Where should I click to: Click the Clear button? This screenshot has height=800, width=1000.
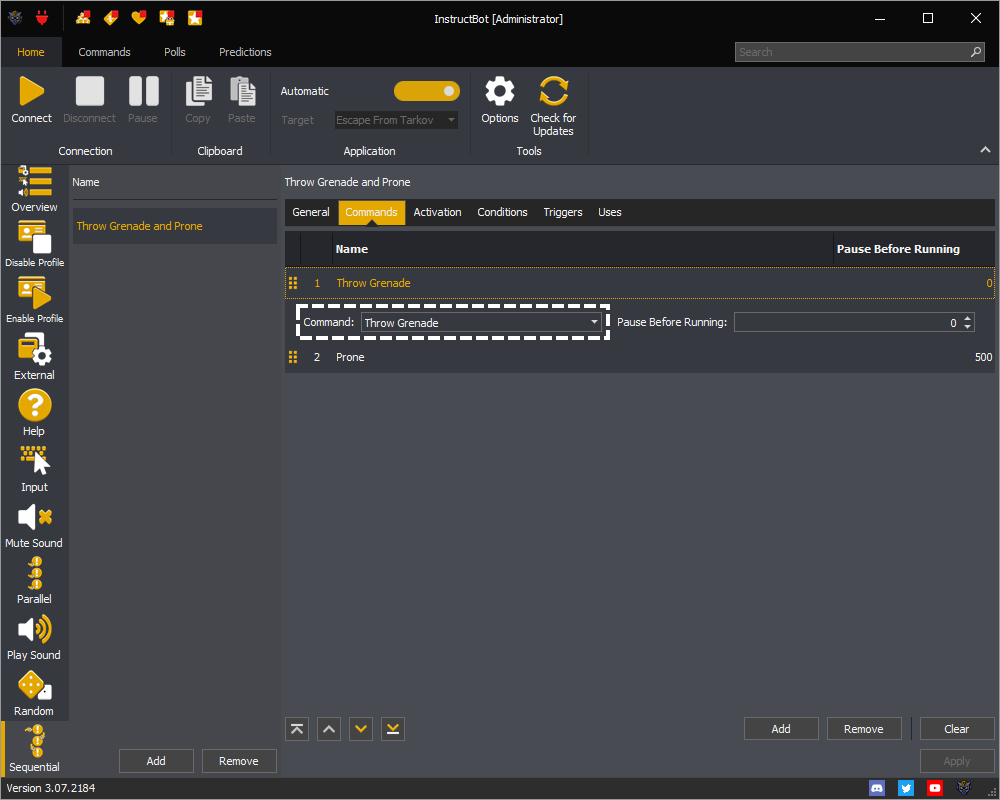(957, 729)
